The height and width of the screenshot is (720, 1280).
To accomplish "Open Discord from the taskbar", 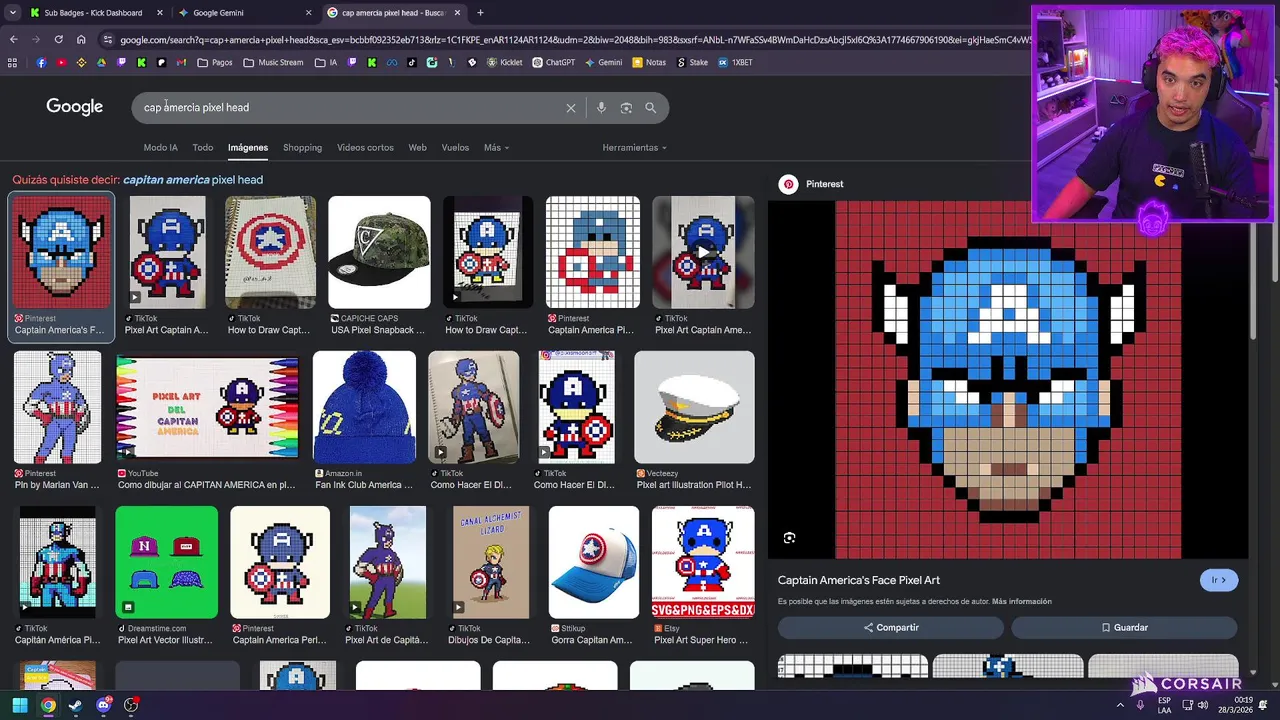I will 103,705.
